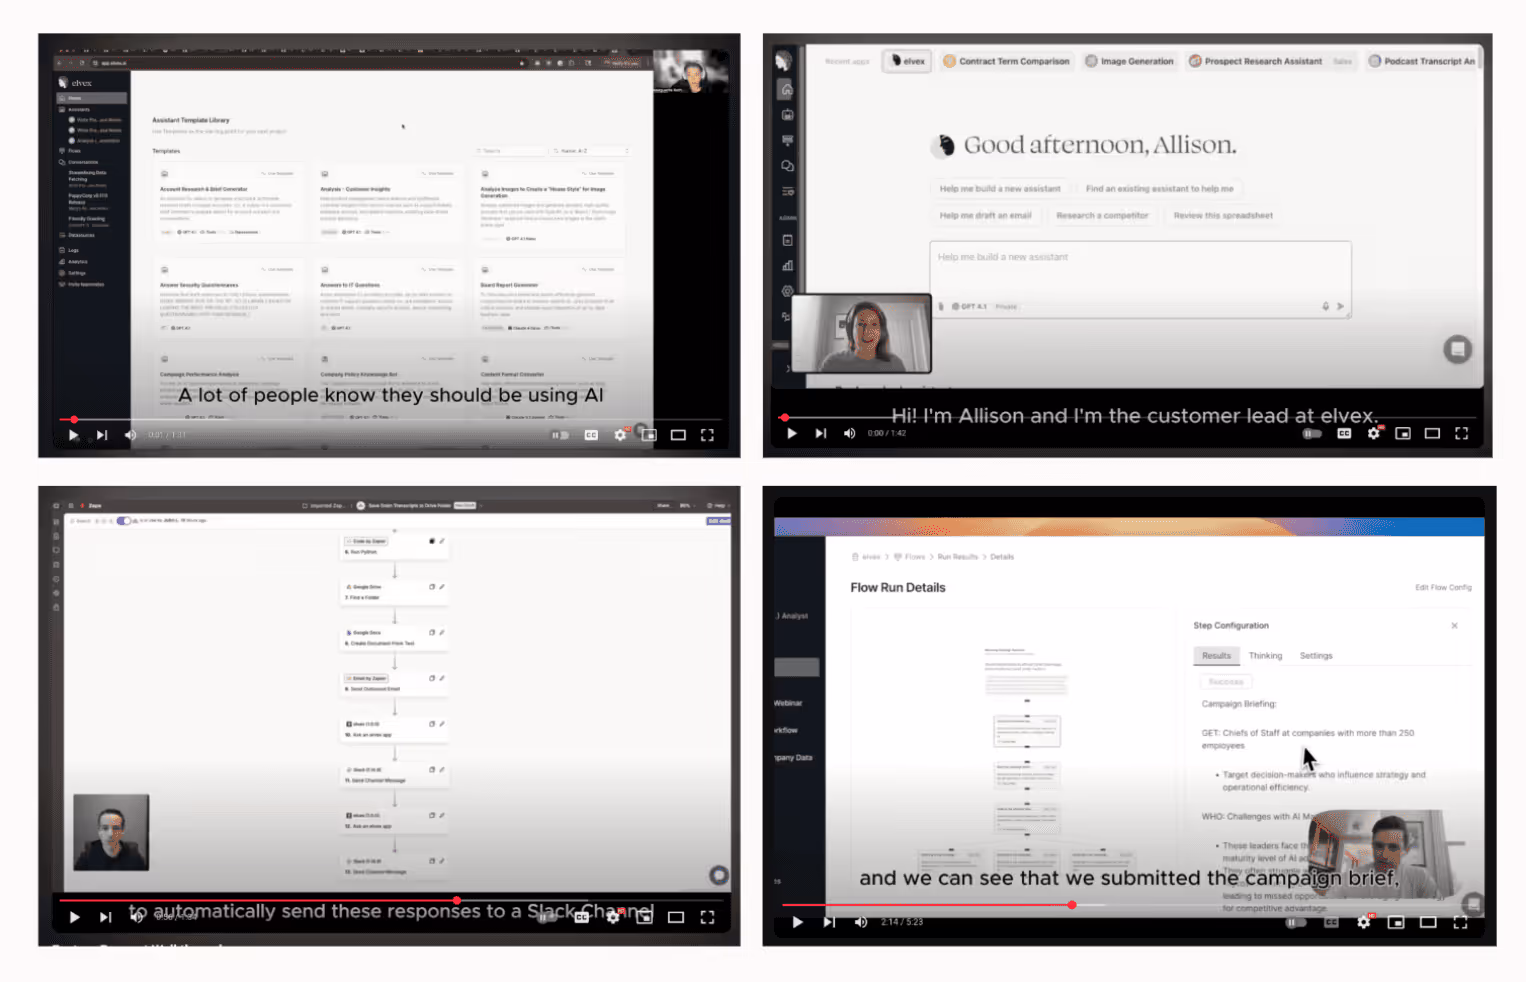Click microphone icon in prompt box

tap(1326, 306)
